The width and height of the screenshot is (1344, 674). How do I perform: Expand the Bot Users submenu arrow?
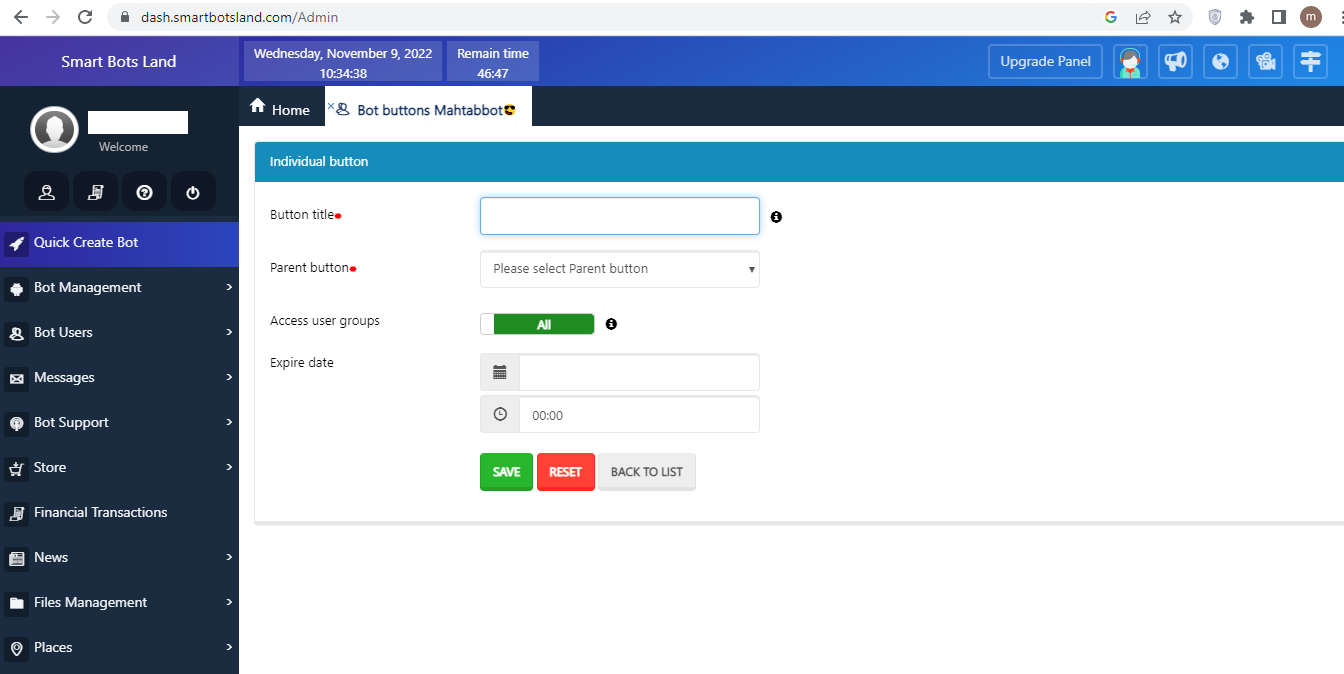[229, 332]
